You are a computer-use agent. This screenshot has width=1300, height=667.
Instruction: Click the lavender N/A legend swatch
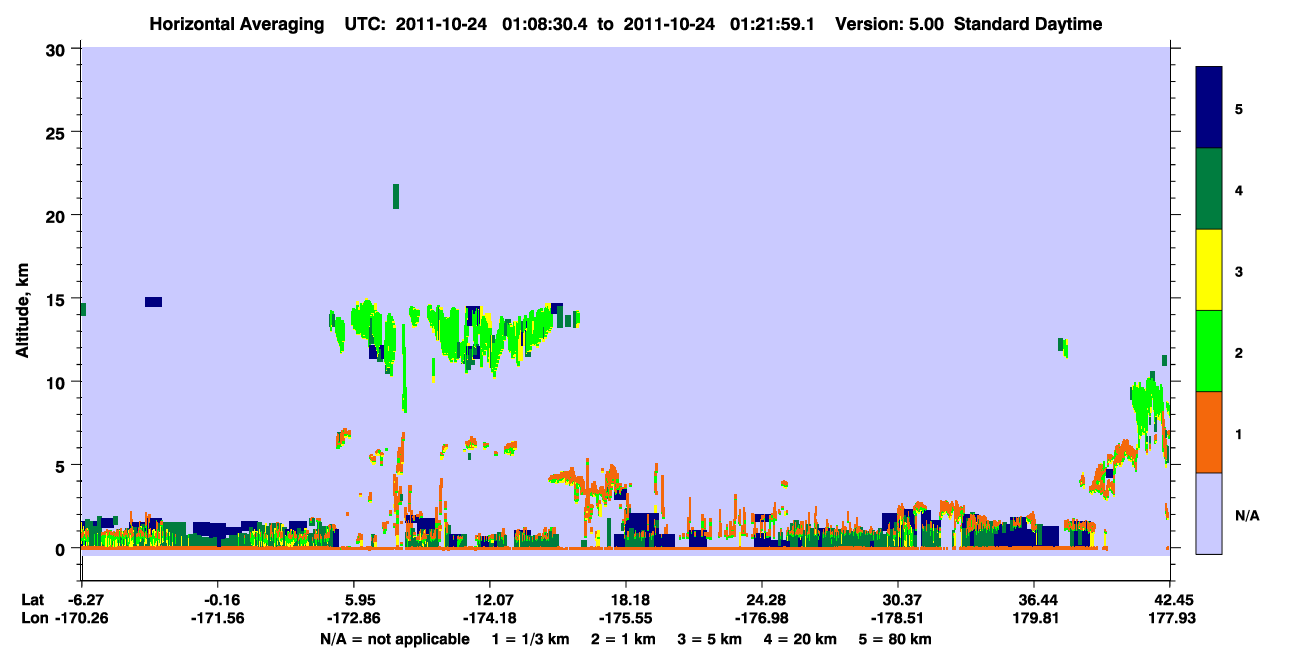tap(1209, 513)
